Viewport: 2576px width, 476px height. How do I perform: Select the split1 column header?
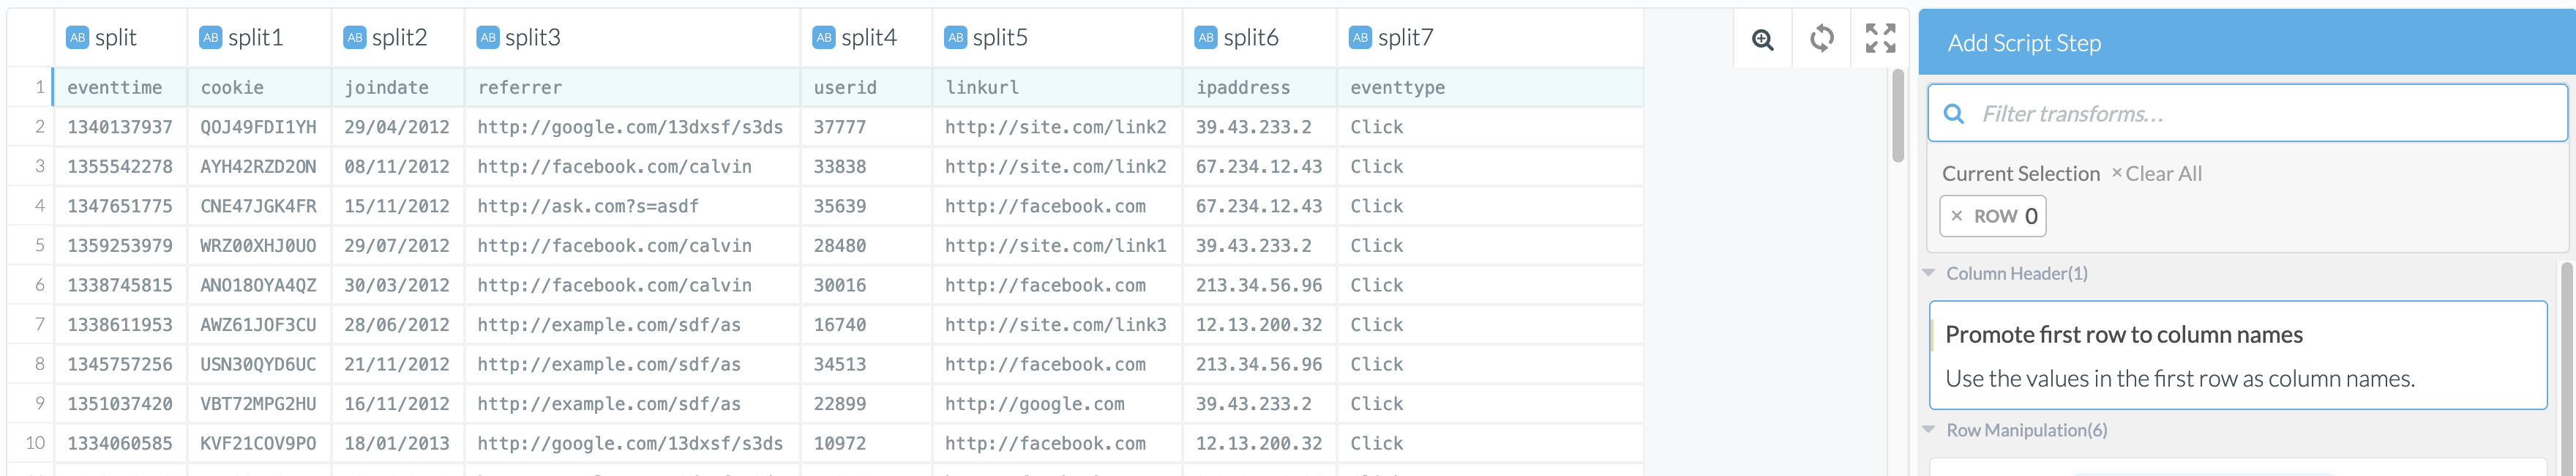pos(255,38)
